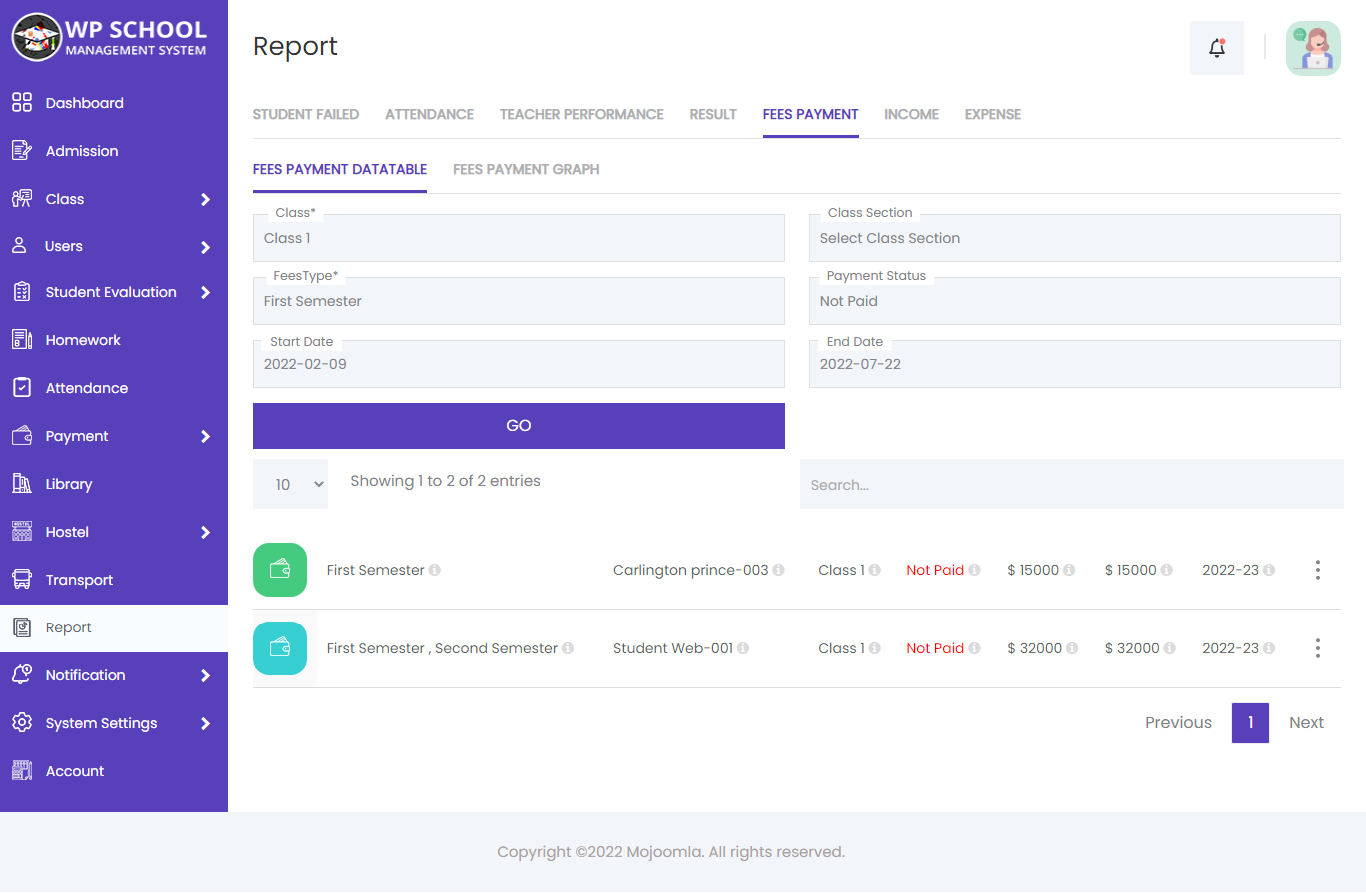Select Fees Payment Datatable subtab
1366x893 pixels.
340,169
